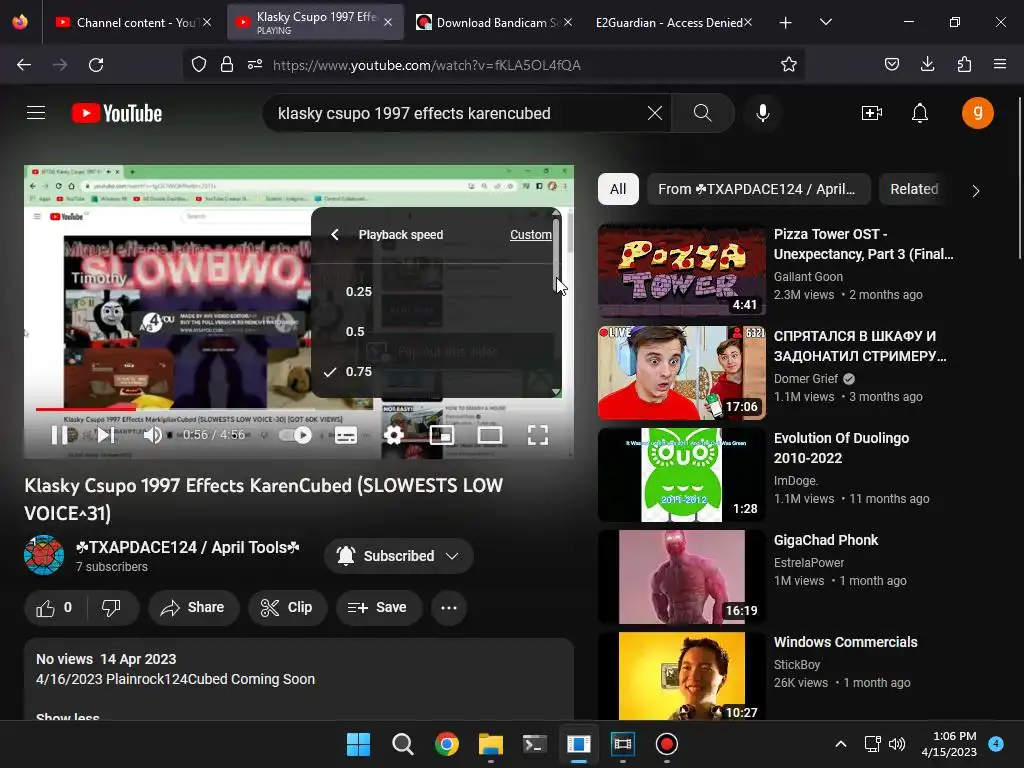Open the orange account avatar menu
This screenshot has width=1024, height=768.
point(977,113)
